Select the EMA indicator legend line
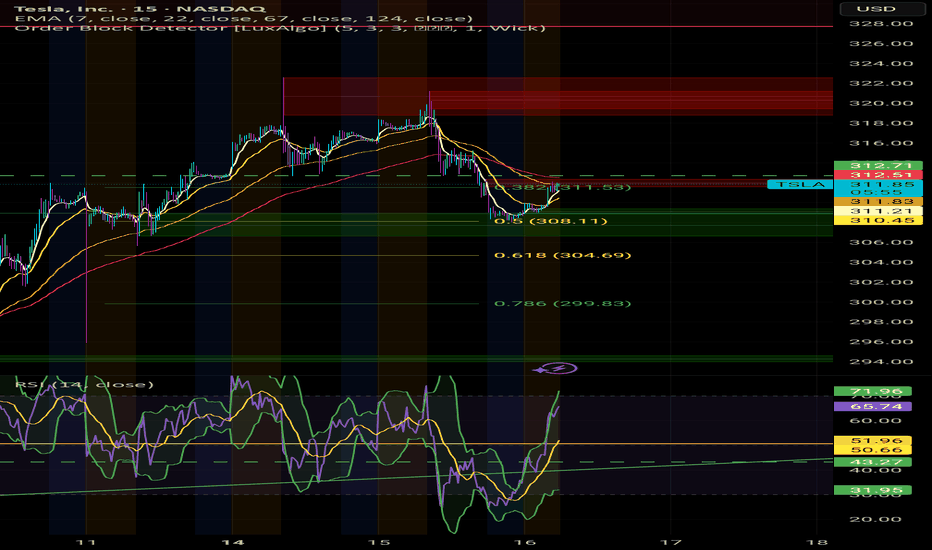Image resolution: width=932 pixels, height=550 pixels. coord(244,18)
